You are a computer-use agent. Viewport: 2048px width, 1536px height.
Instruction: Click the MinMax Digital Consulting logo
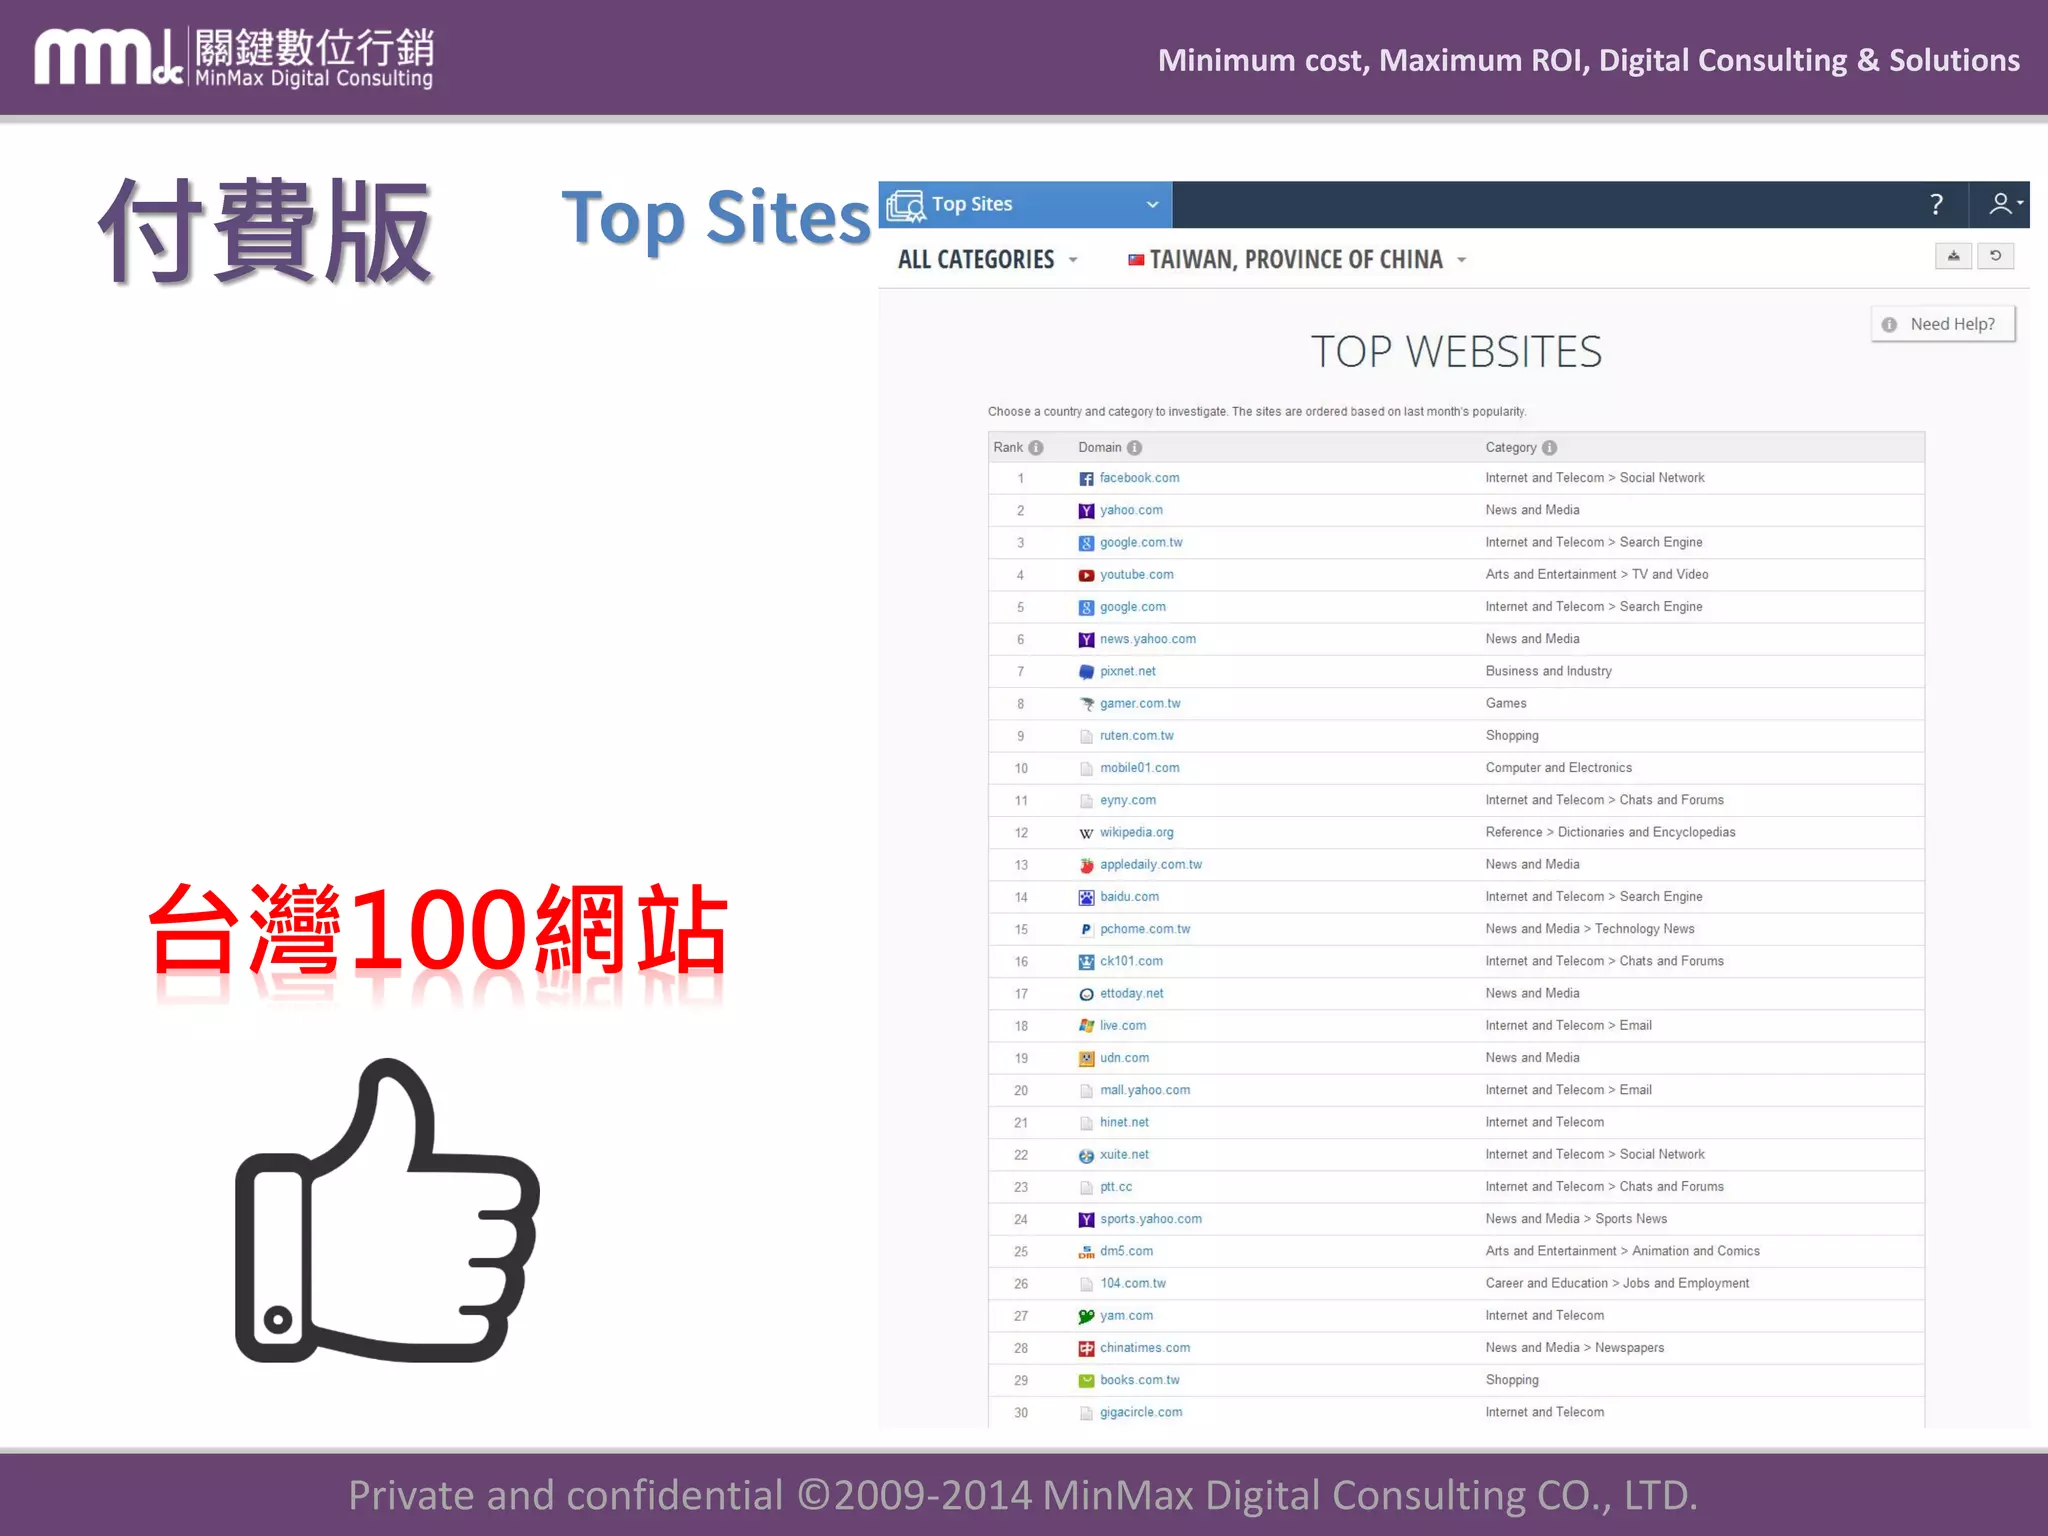click(x=234, y=58)
